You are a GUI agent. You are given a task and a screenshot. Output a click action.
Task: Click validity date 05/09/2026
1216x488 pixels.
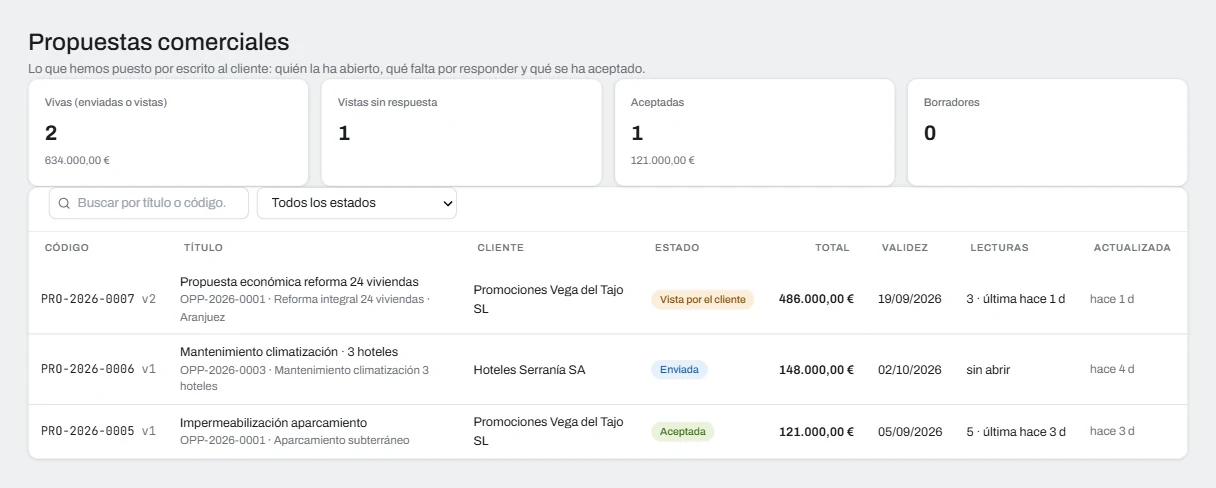[x=910, y=432]
